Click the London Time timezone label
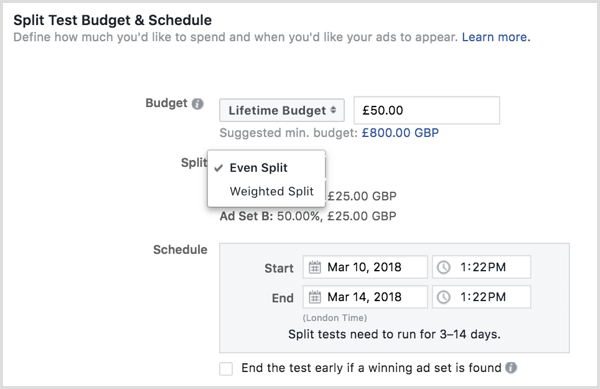Viewport: 600px width, 389px height. pyautogui.click(x=335, y=318)
